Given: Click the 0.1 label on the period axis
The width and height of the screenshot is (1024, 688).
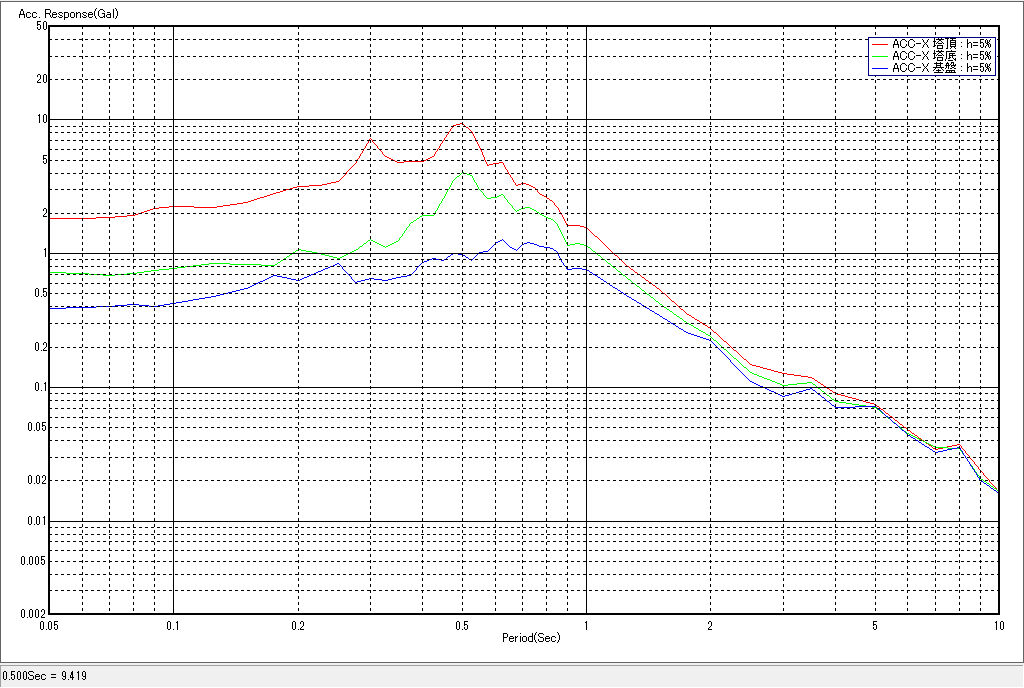Looking at the screenshot, I should [x=174, y=626].
